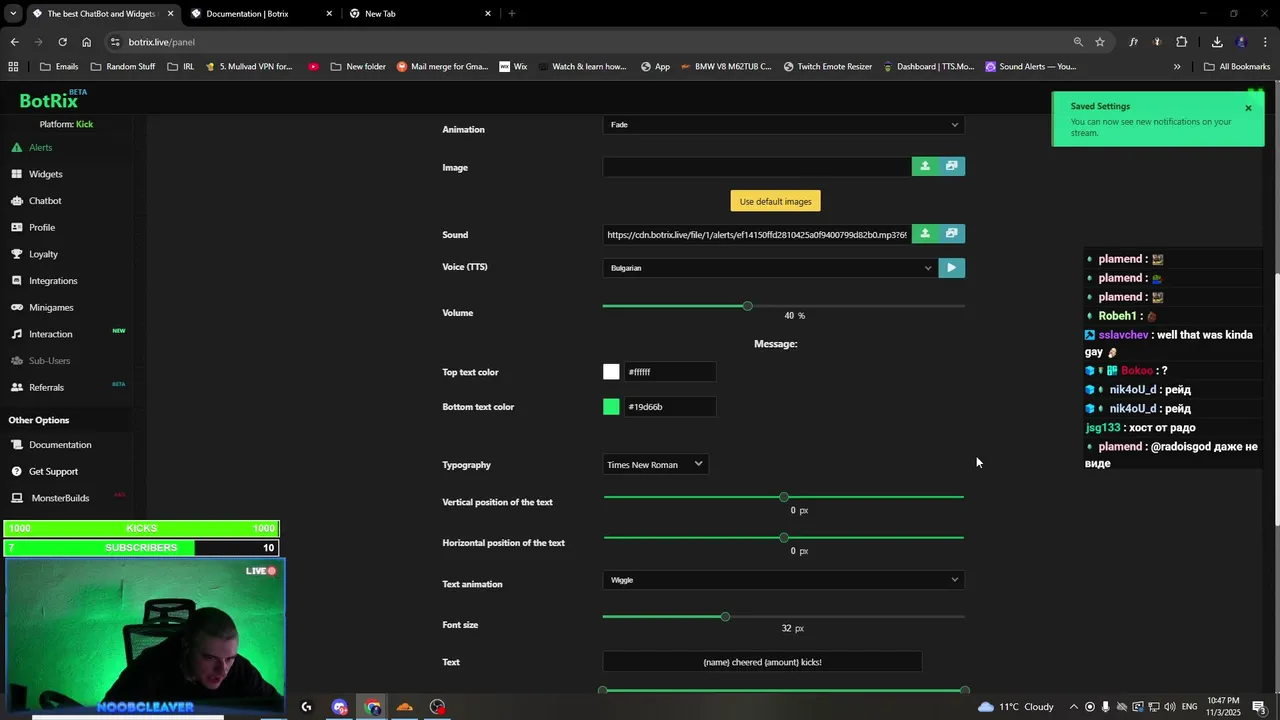Click the Font size slider handle
The height and width of the screenshot is (720, 1280).
click(x=725, y=616)
